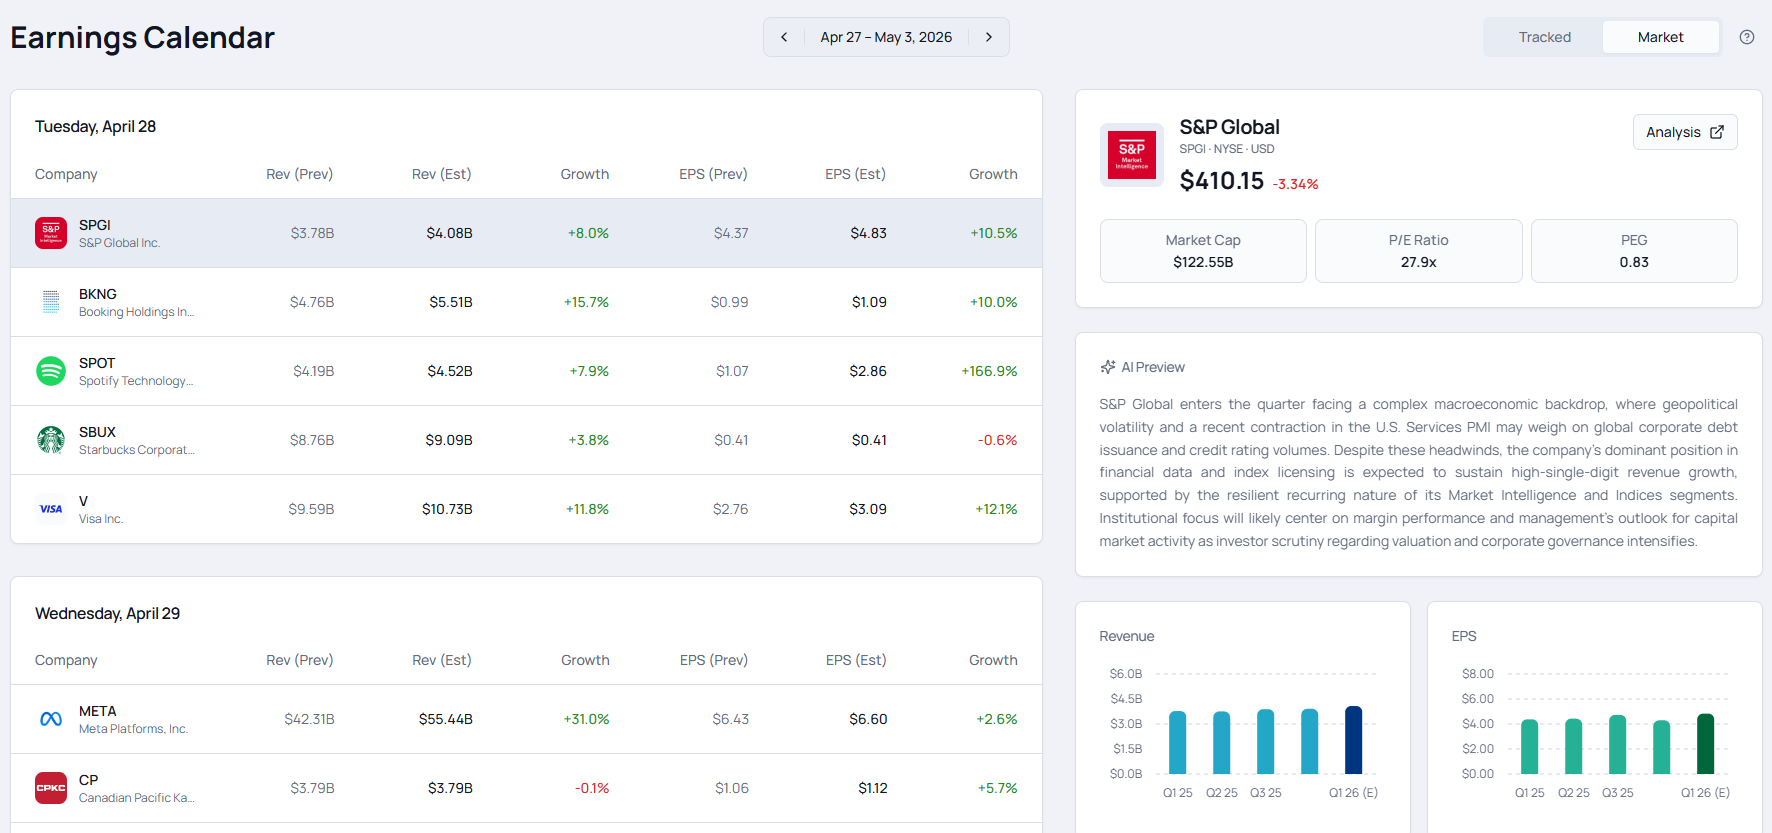The image size is (1772, 833).
Task: Click META previous EPS $6.43
Action: point(730,719)
